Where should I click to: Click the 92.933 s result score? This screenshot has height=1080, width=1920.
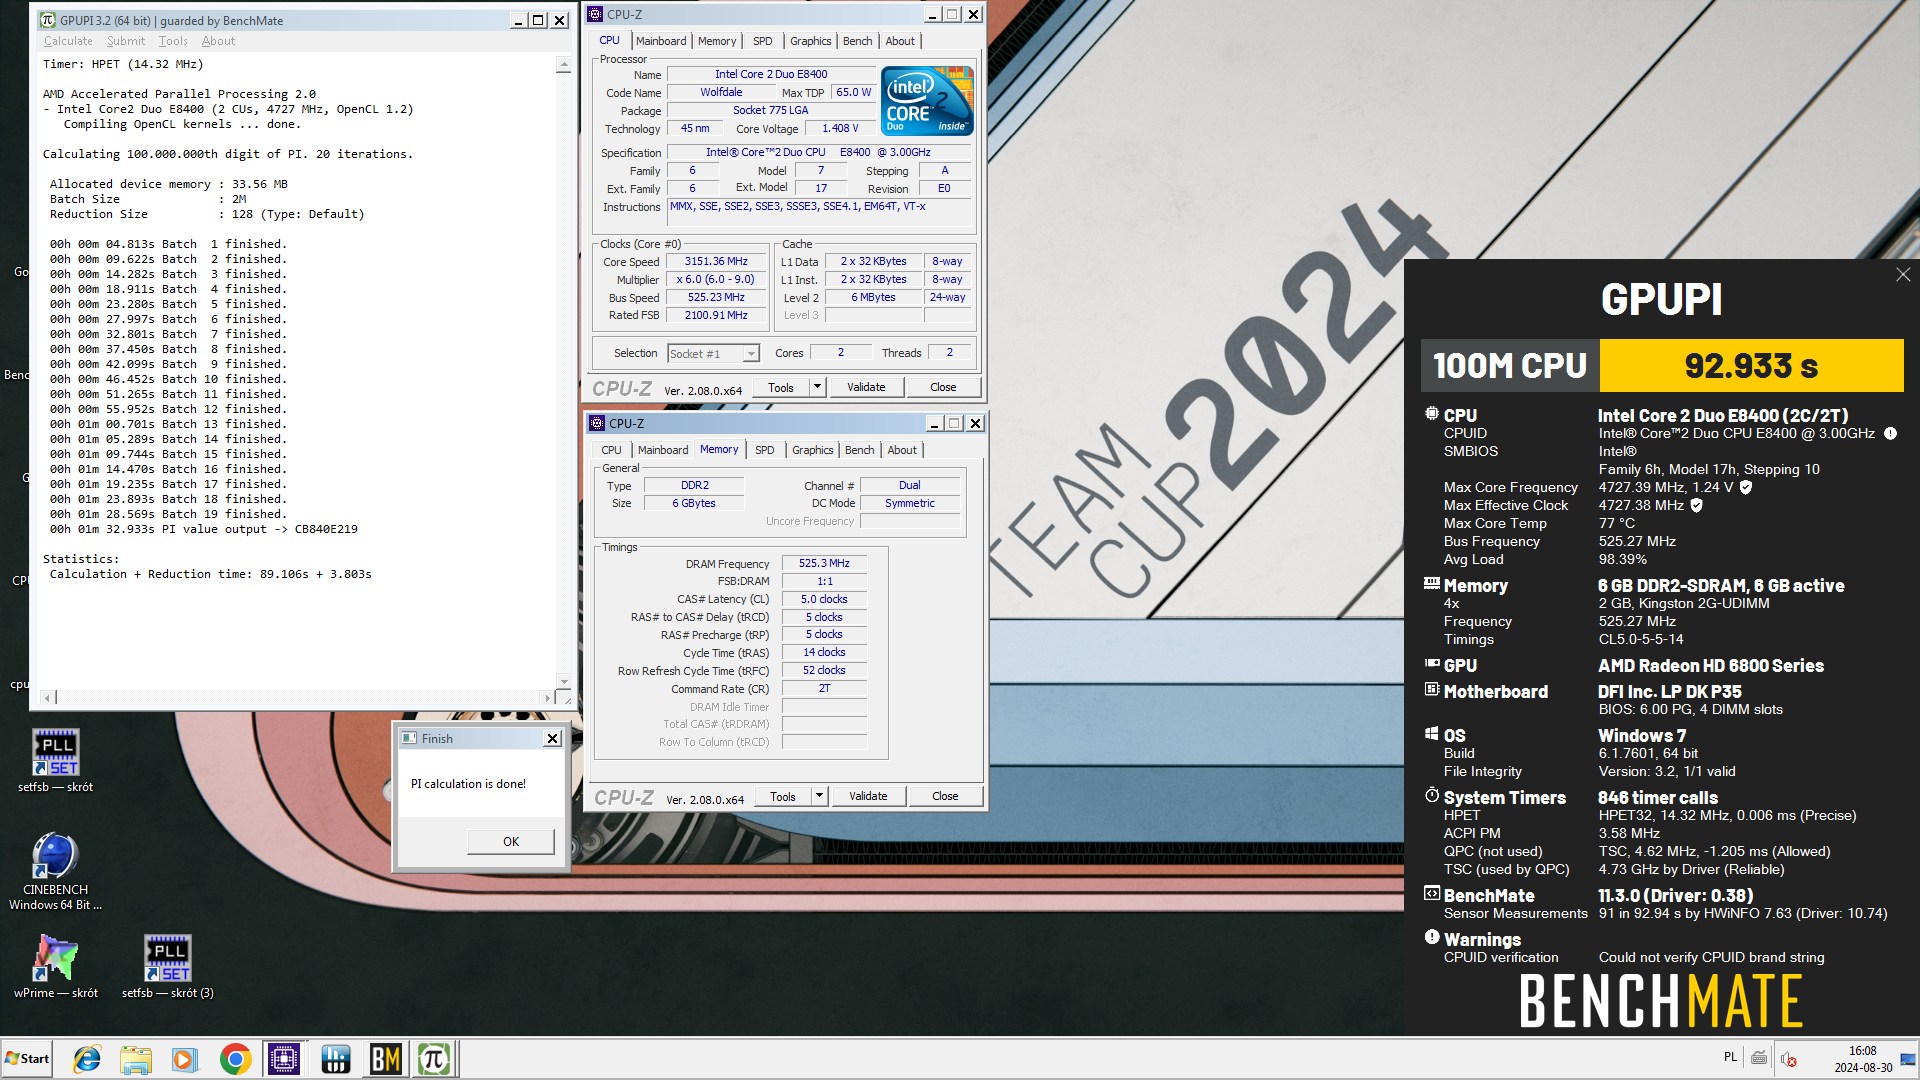point(1751,366)
